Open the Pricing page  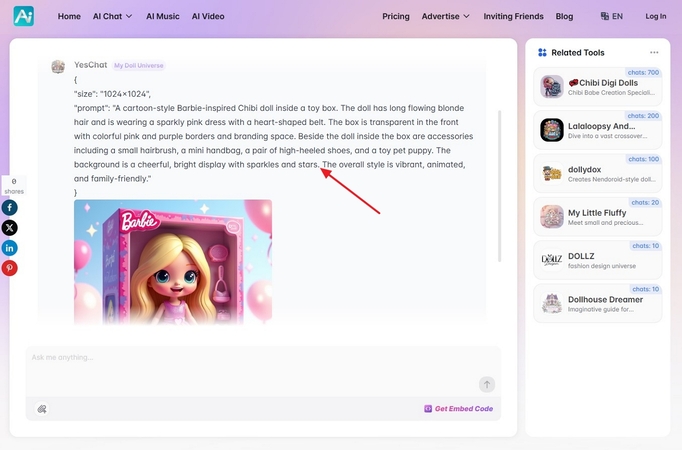click(x=396, y=16)
